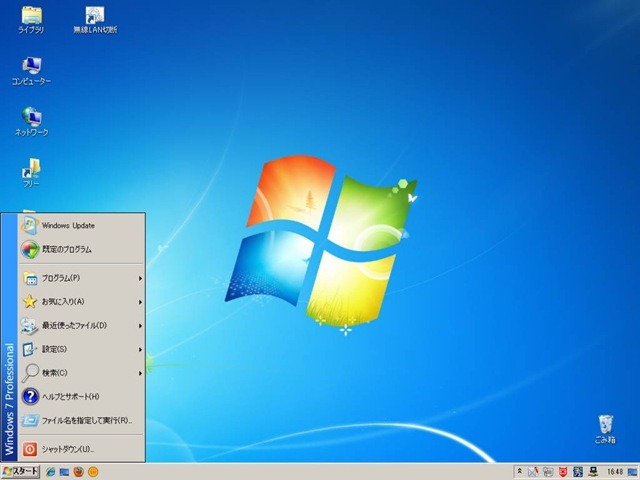
Task: Open 設定(S) menu entry
Action: (x=82, y=349)
